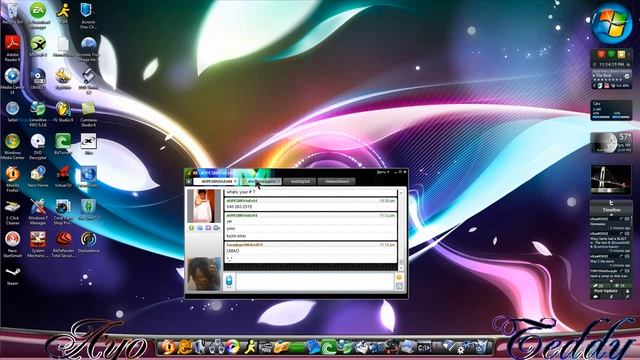Click the Timeline header in the Twitter gadget
The image size is (640, 360).
click(611, 210)
